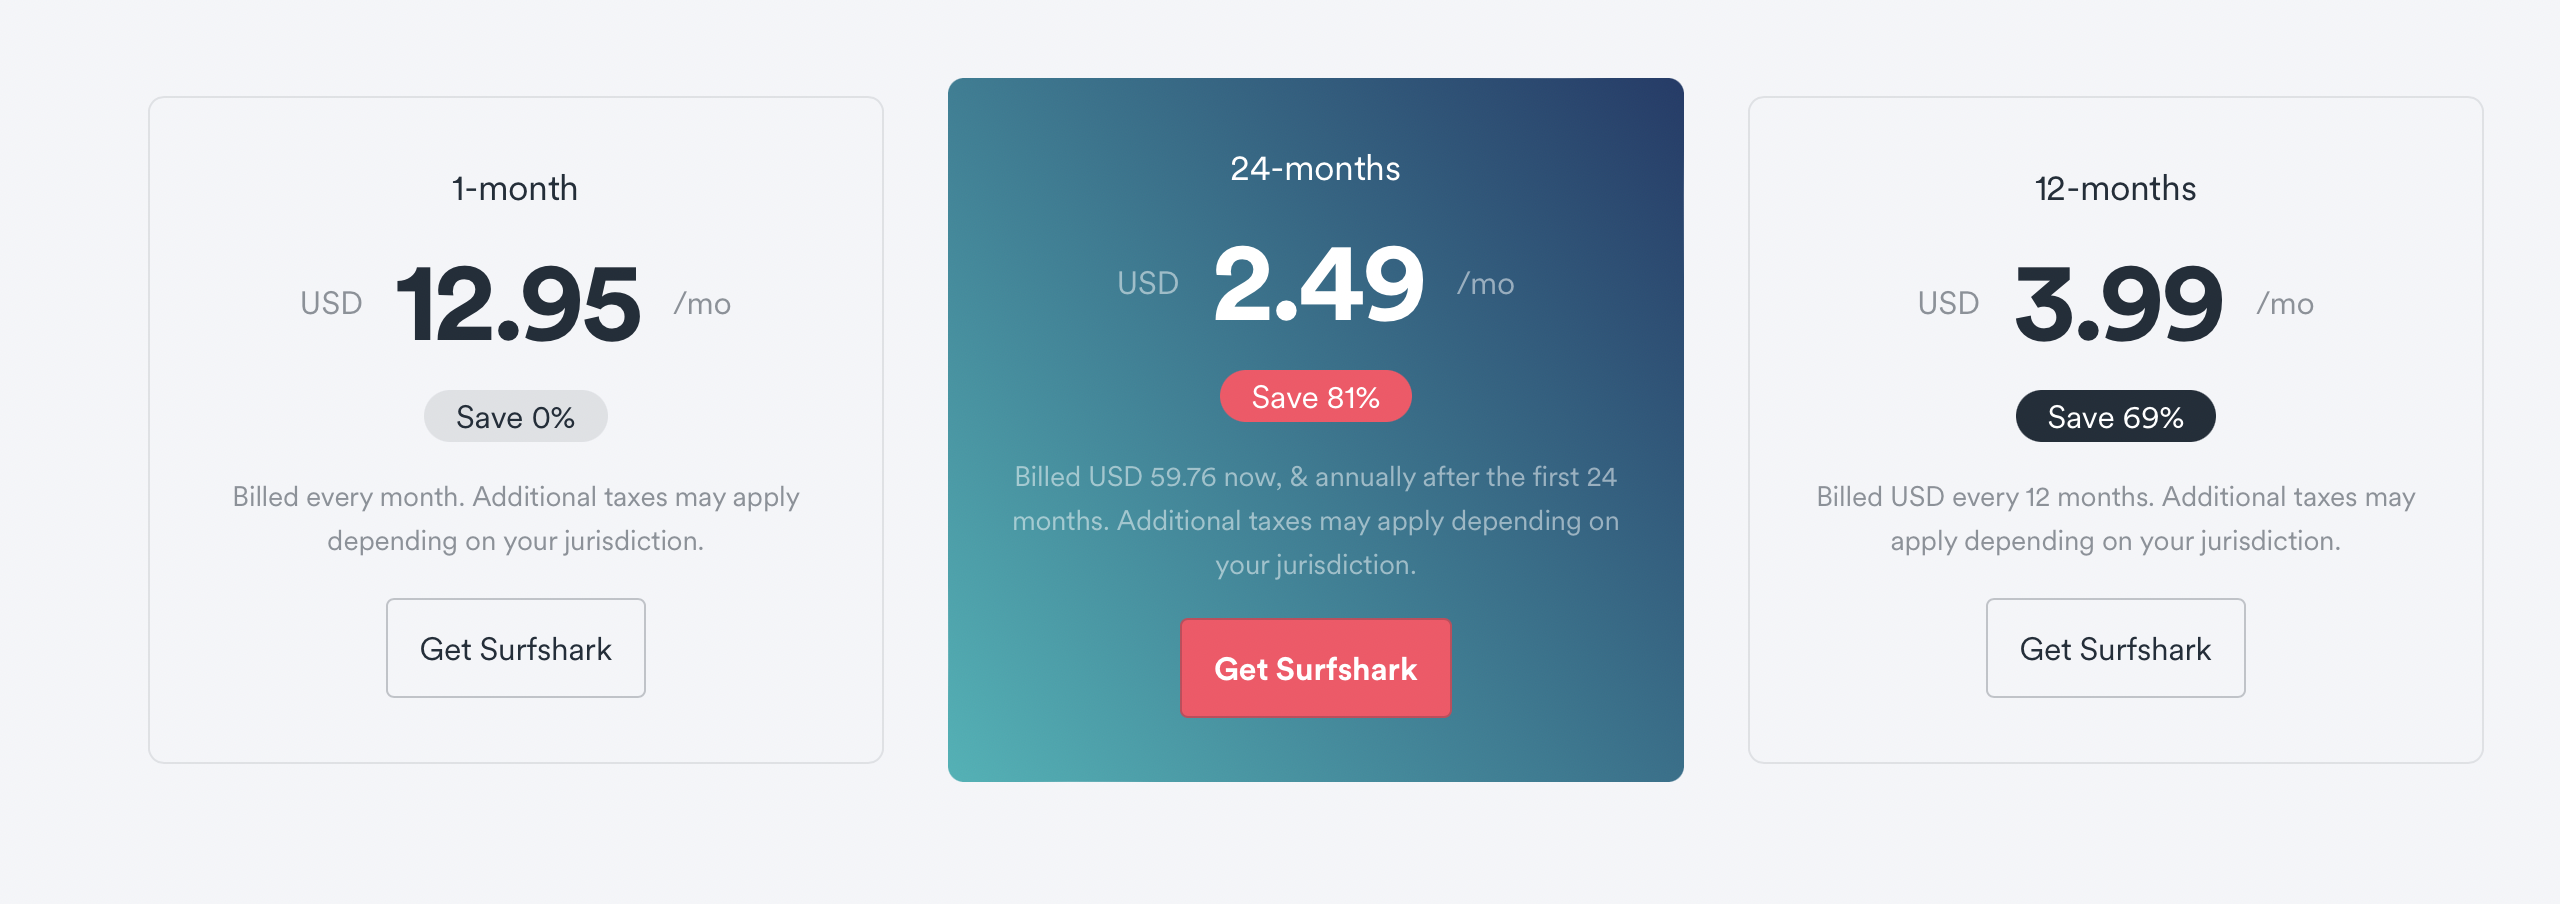2560x904 pixels.
Task: Click the Billed USD 59.76 now description
Action: (1316, 520)
